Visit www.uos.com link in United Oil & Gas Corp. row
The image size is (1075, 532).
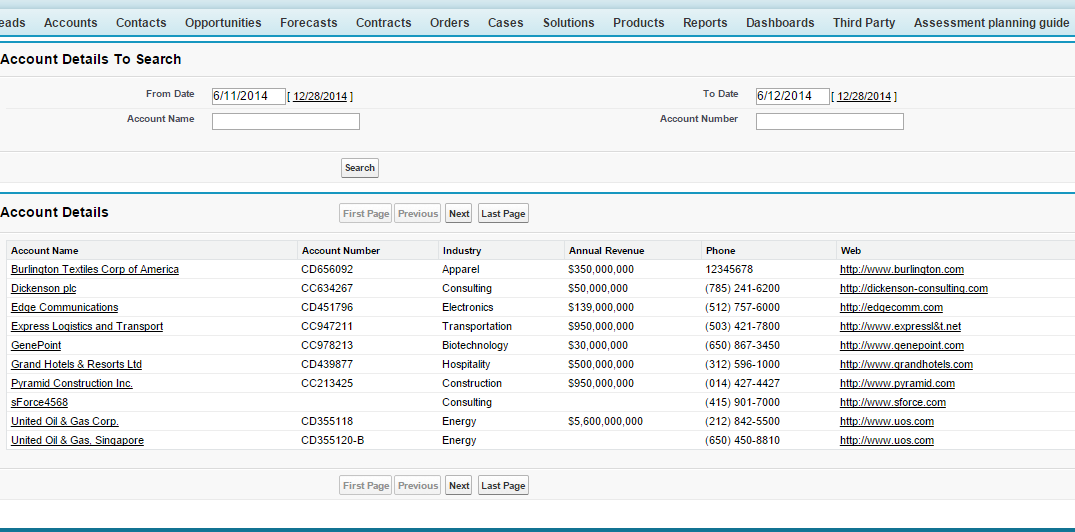pos(886,422)
